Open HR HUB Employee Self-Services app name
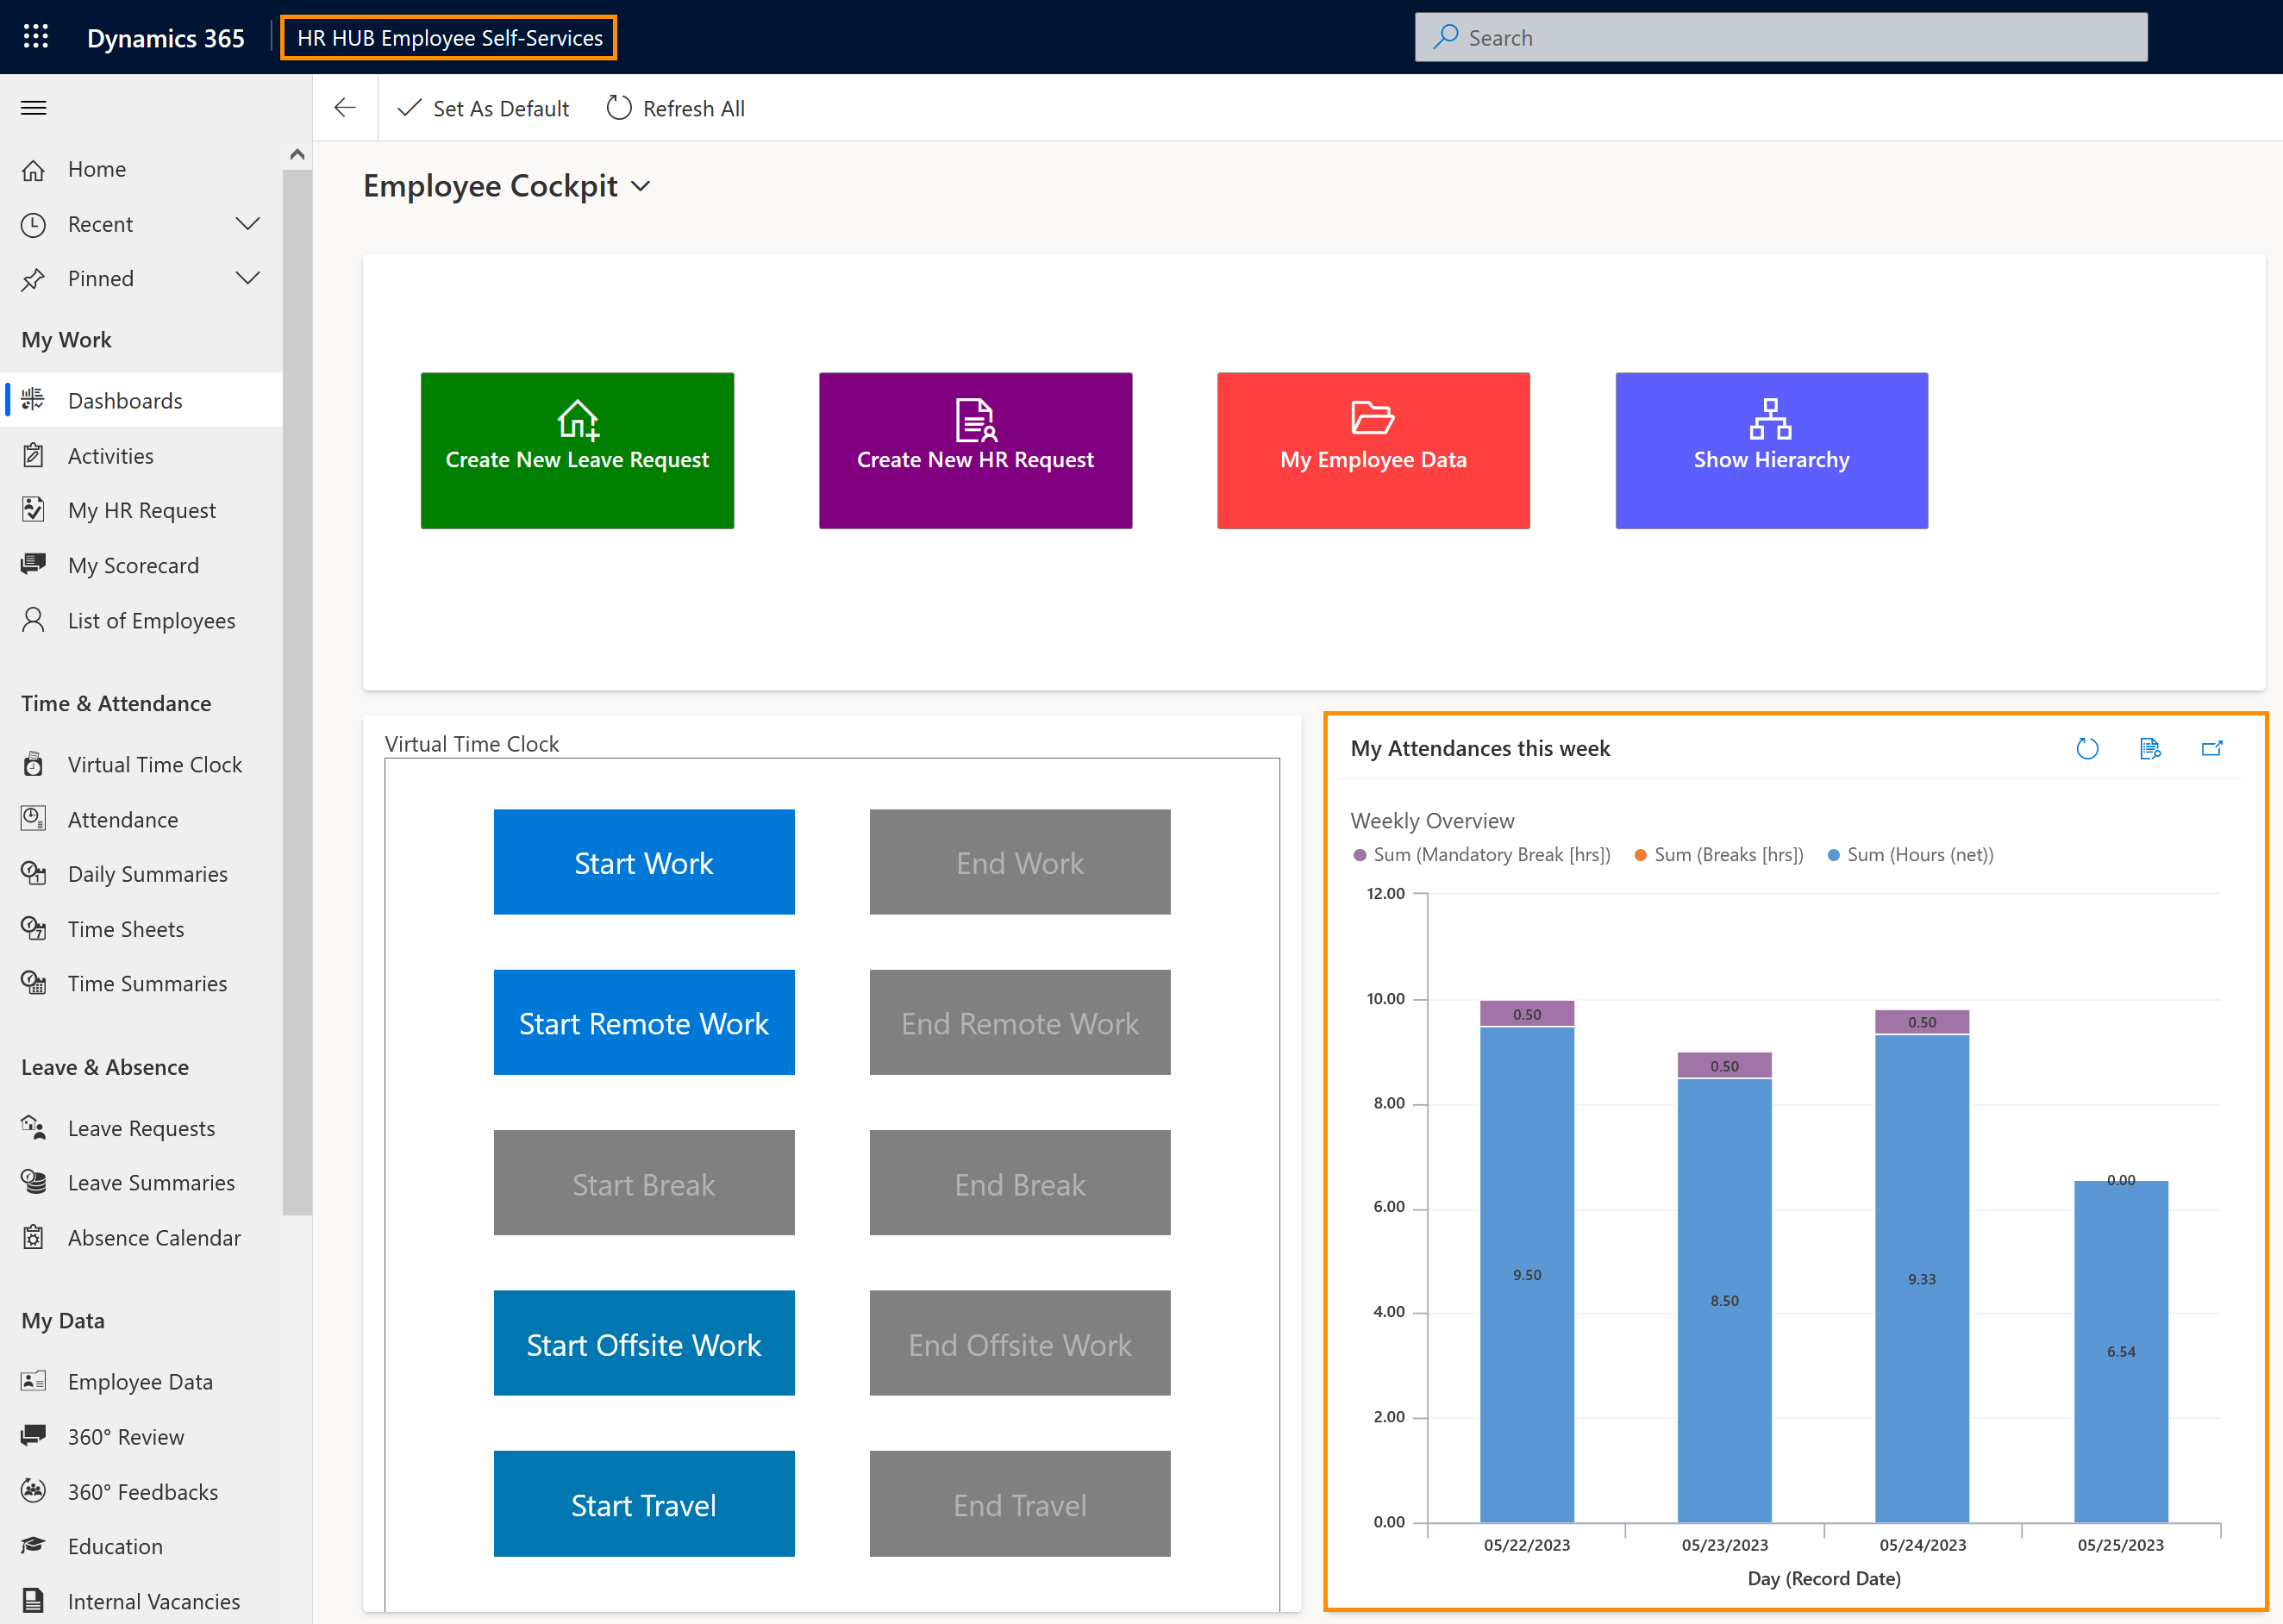The image size is (2283, 1624). point(449,38)
